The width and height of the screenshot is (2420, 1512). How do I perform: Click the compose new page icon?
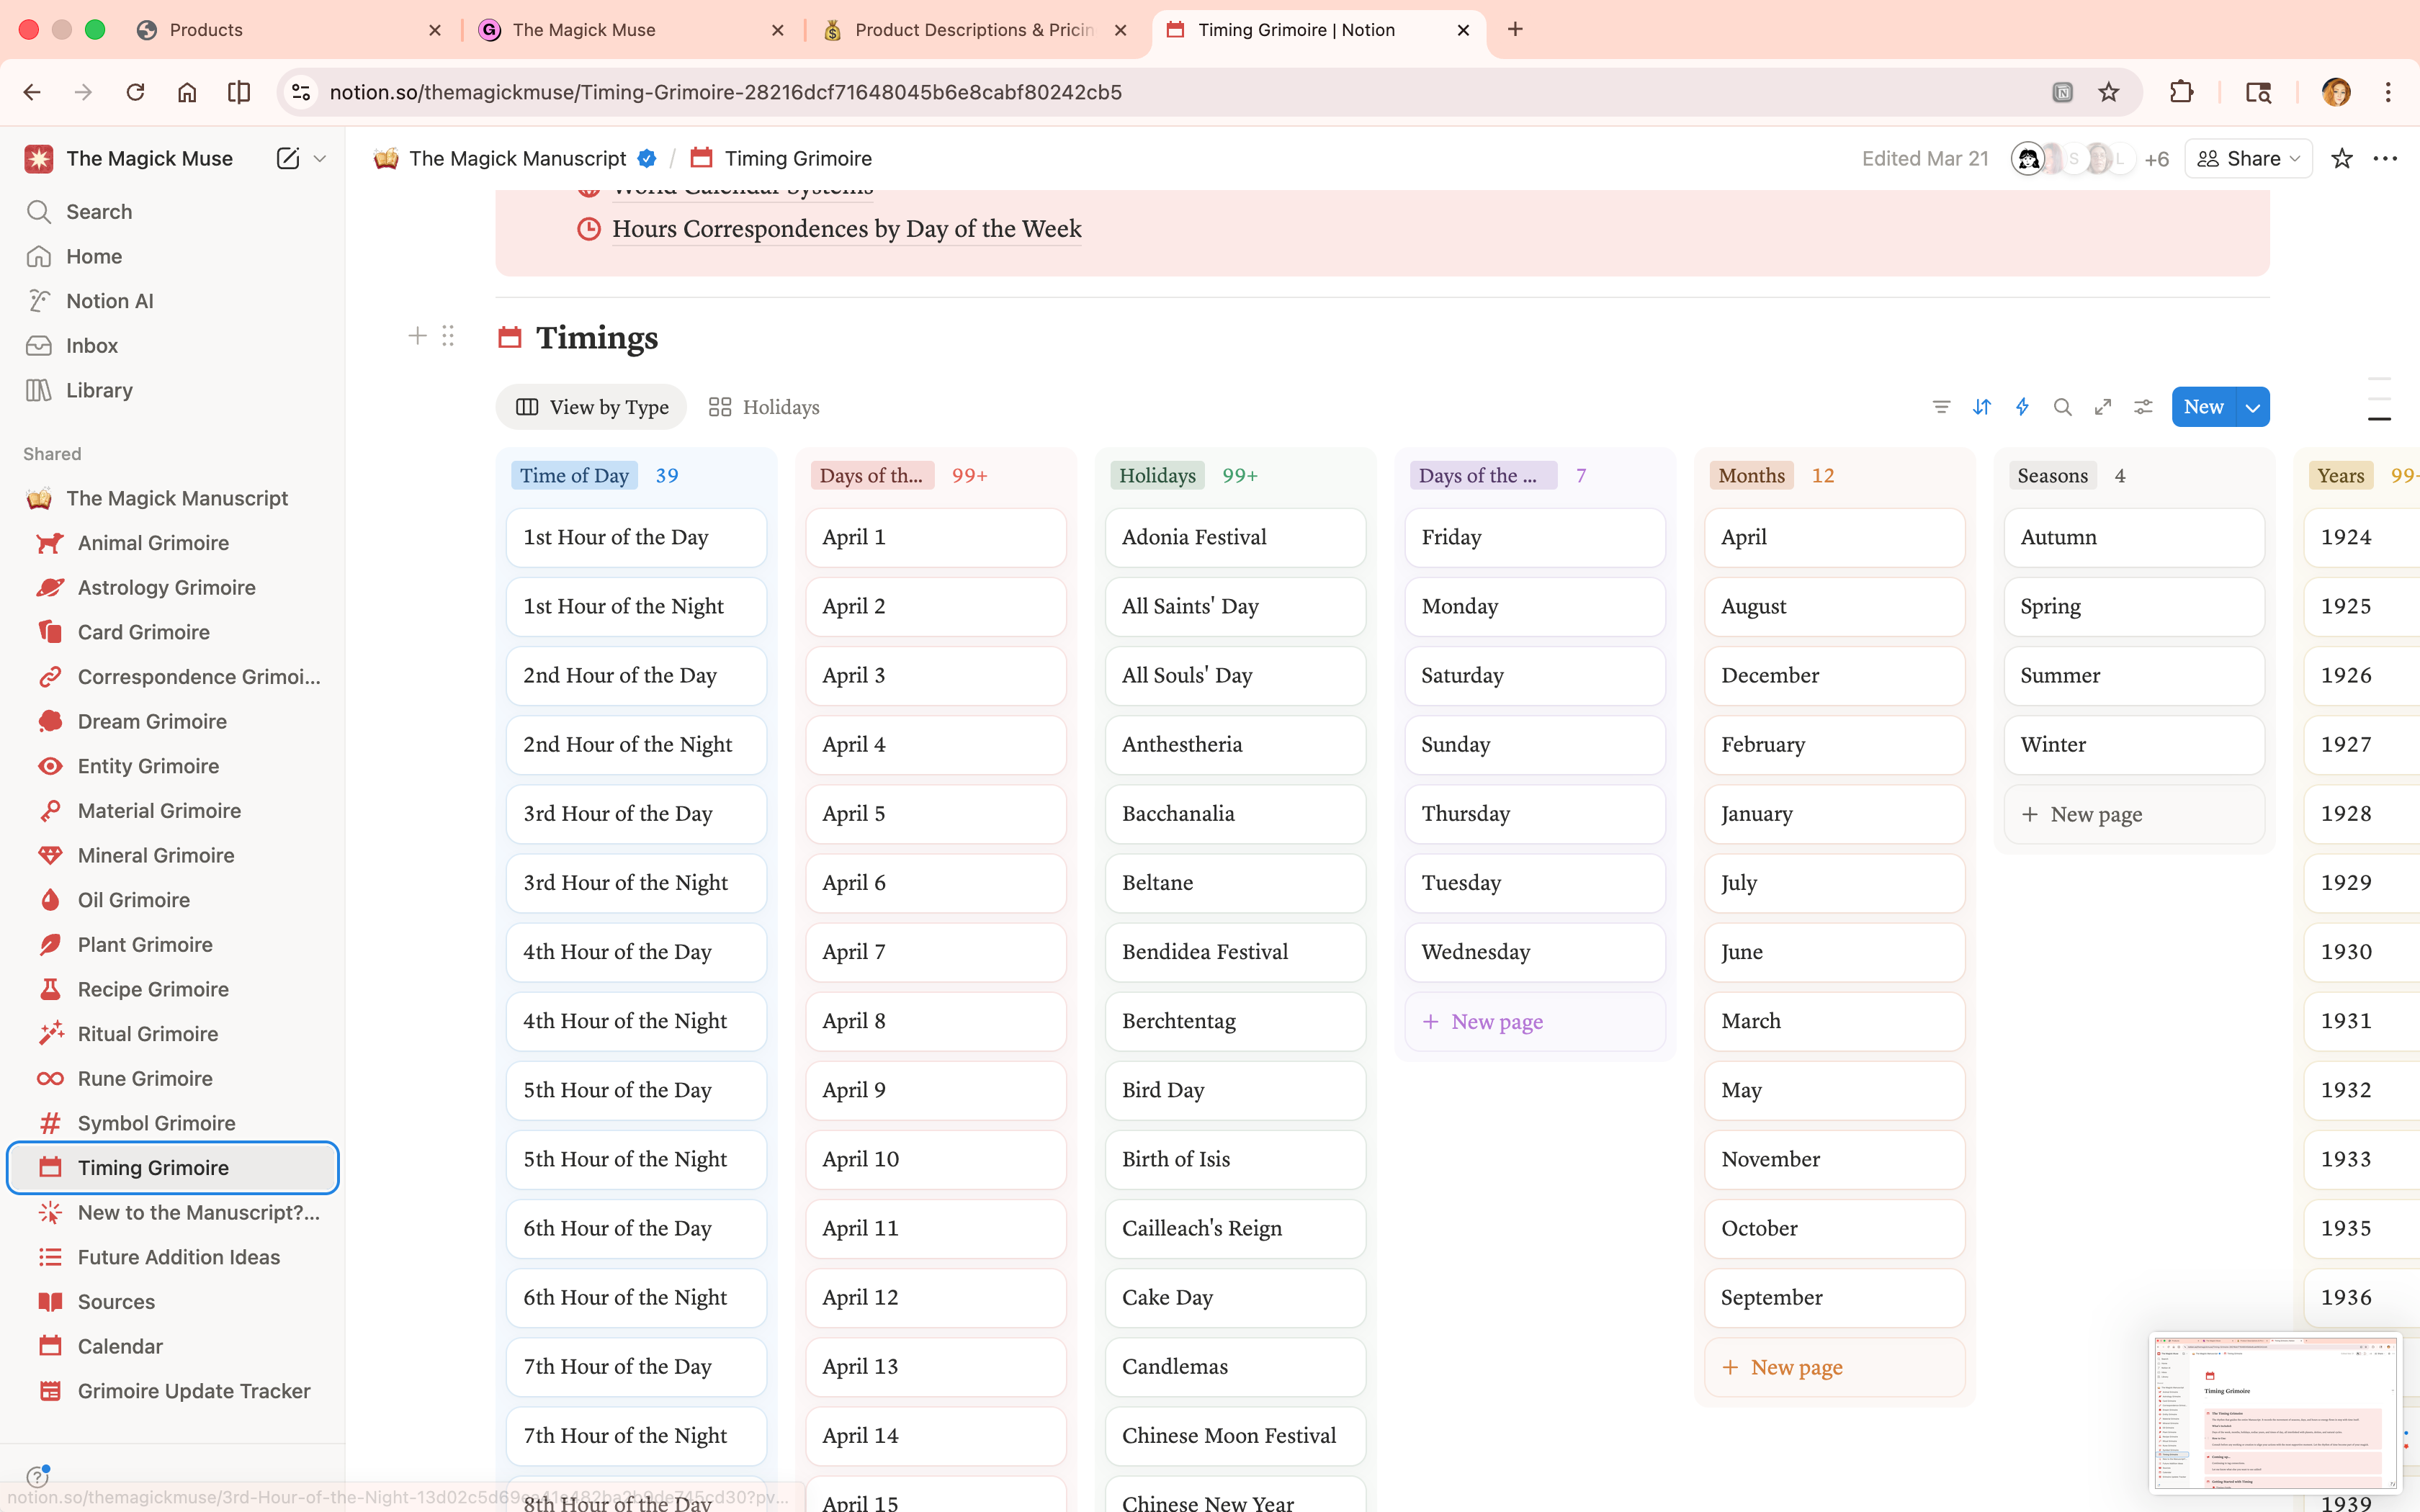click(288, 158)
